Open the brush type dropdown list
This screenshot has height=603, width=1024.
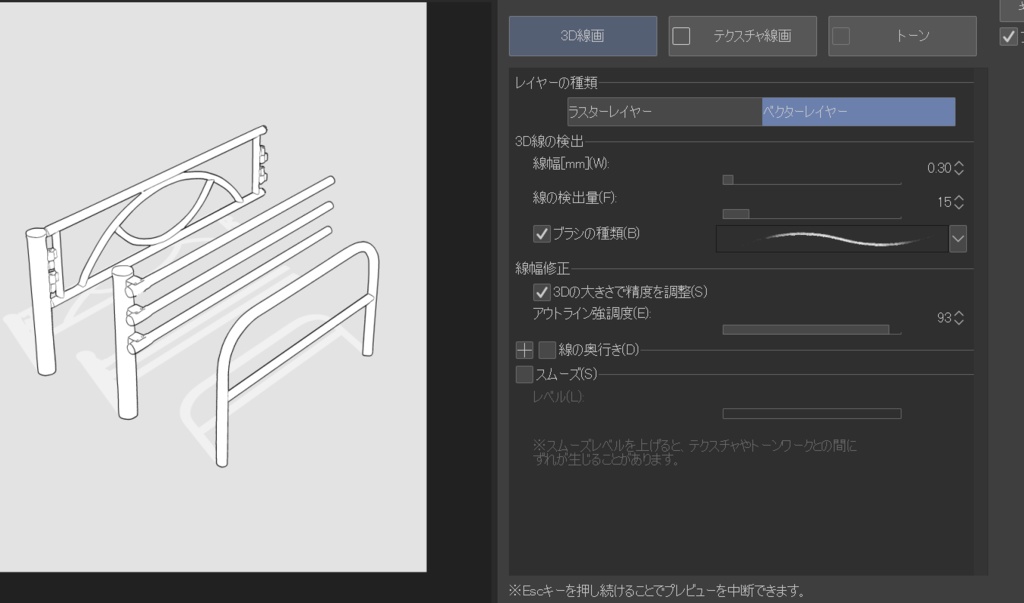click(957, 239)
